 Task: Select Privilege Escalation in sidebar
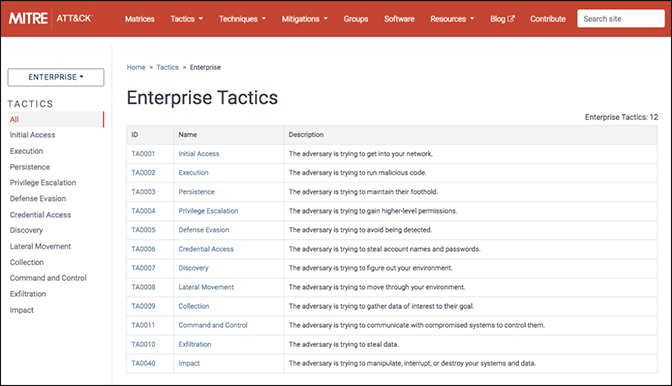click(43, 183)
